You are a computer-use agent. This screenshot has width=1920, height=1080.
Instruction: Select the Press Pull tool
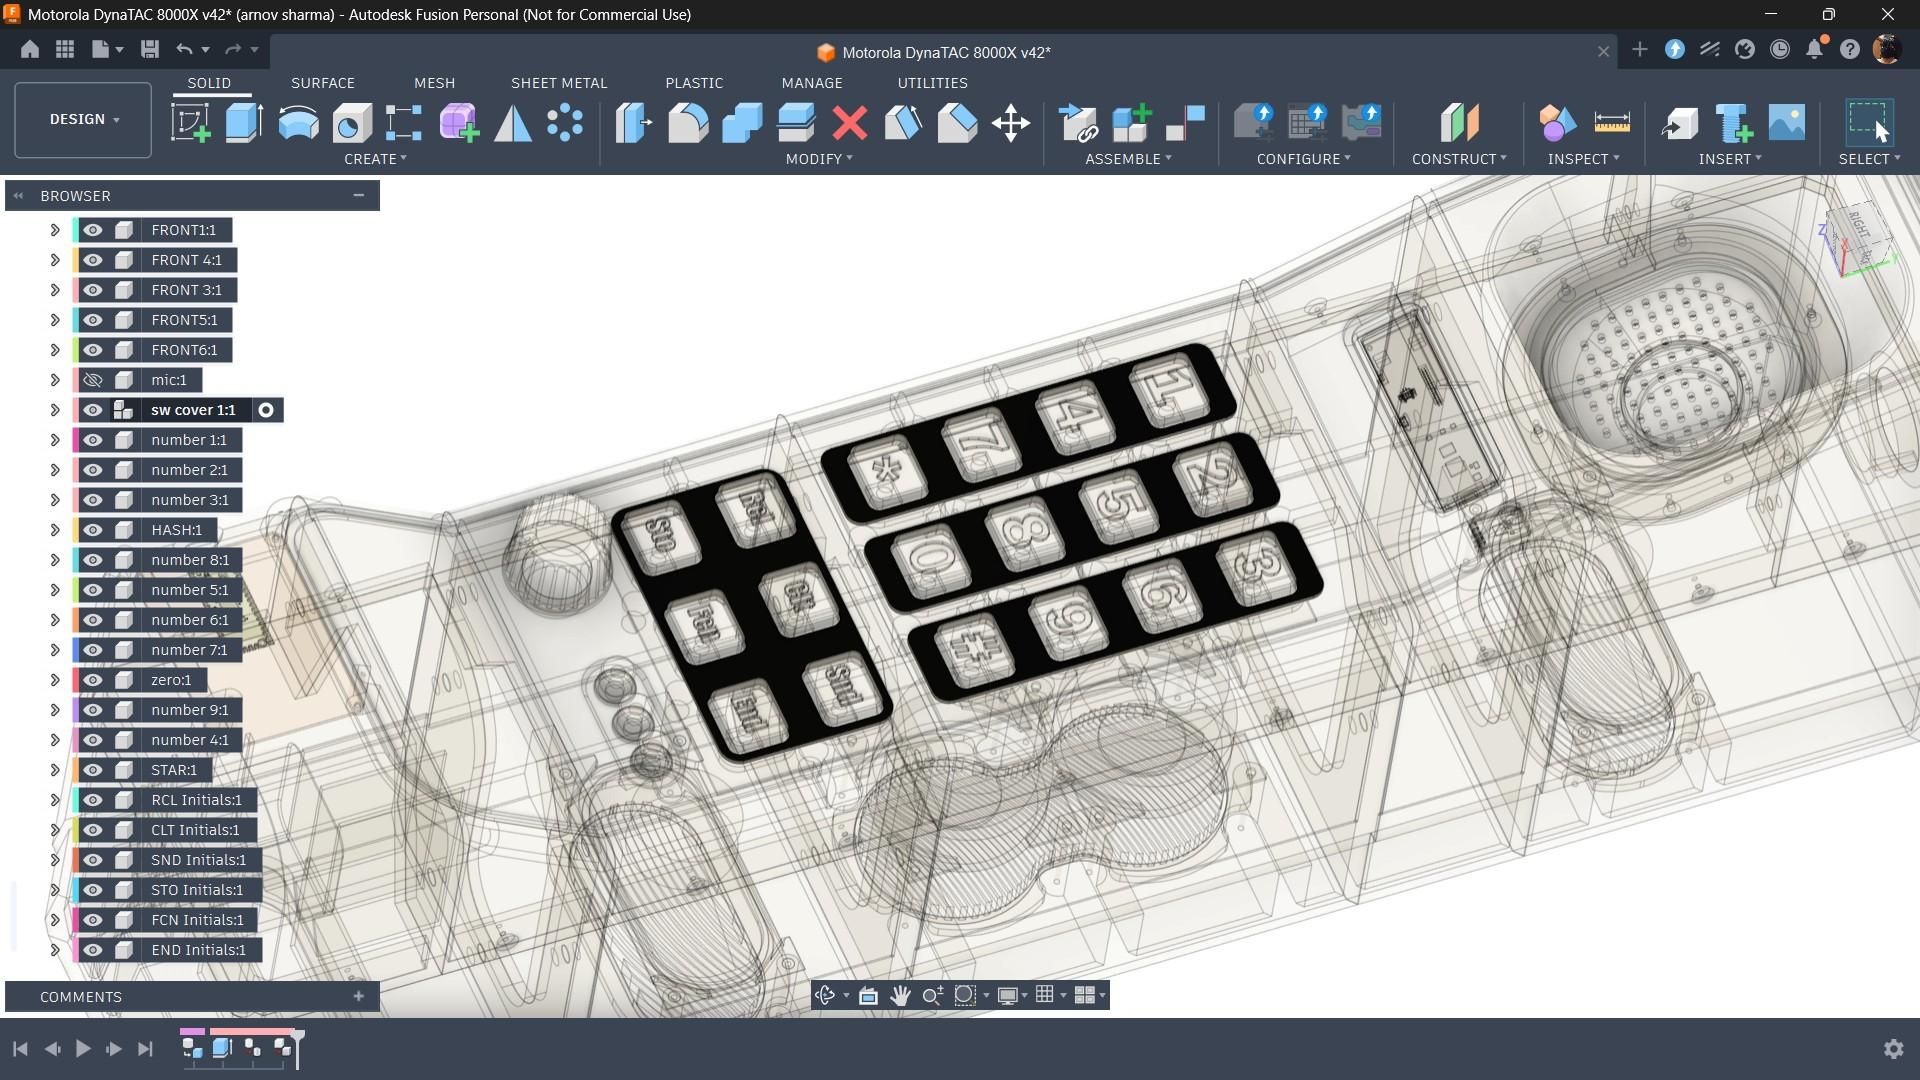634,123
